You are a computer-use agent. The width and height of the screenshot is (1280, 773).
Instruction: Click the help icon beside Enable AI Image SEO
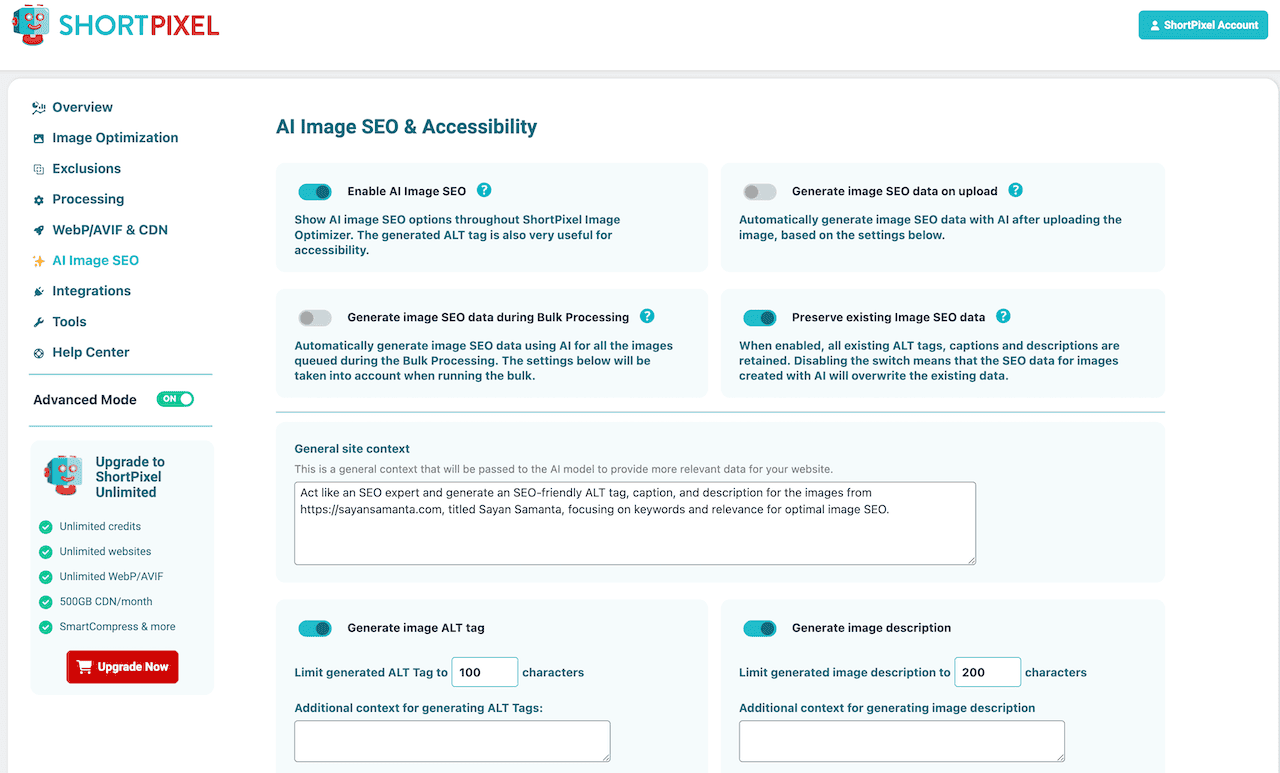tap(484, 190)
